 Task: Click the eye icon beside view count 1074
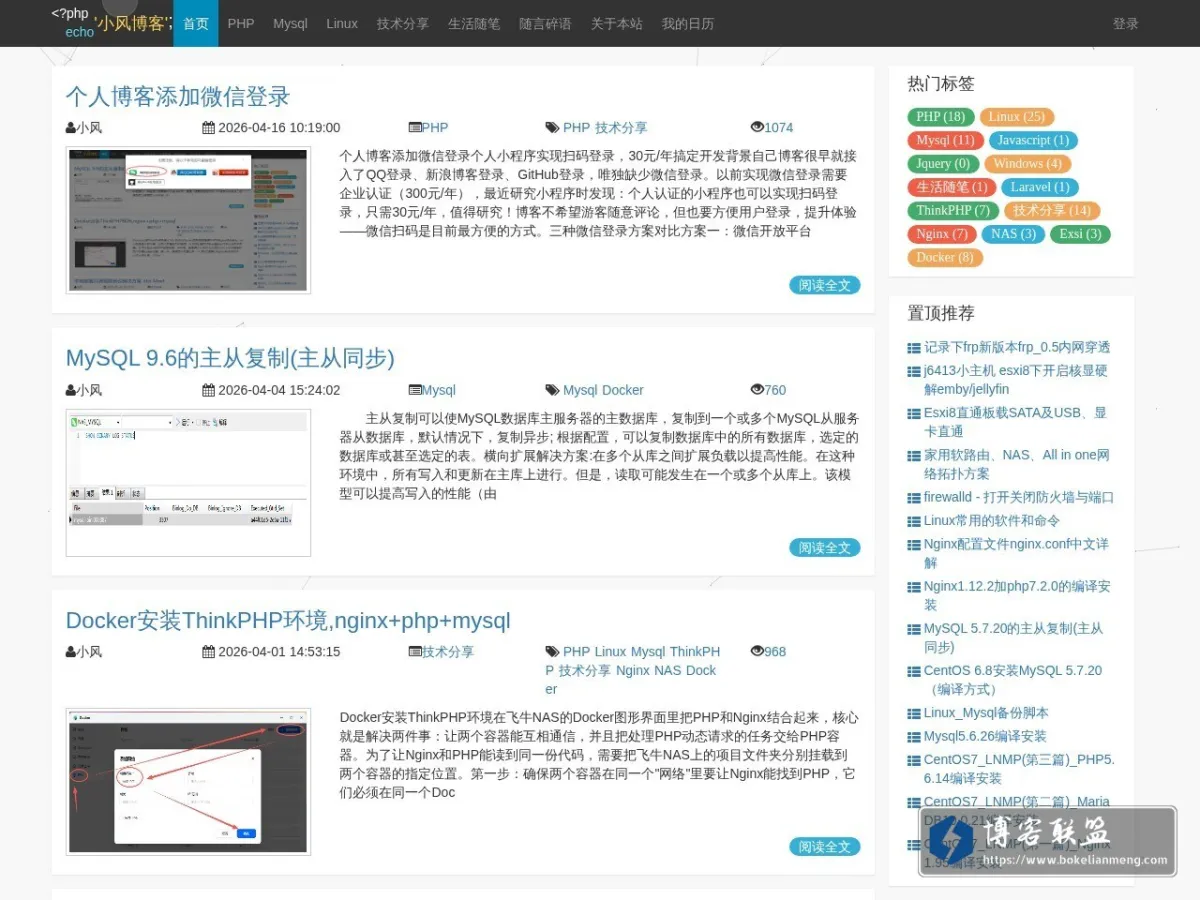coord(757,128)
